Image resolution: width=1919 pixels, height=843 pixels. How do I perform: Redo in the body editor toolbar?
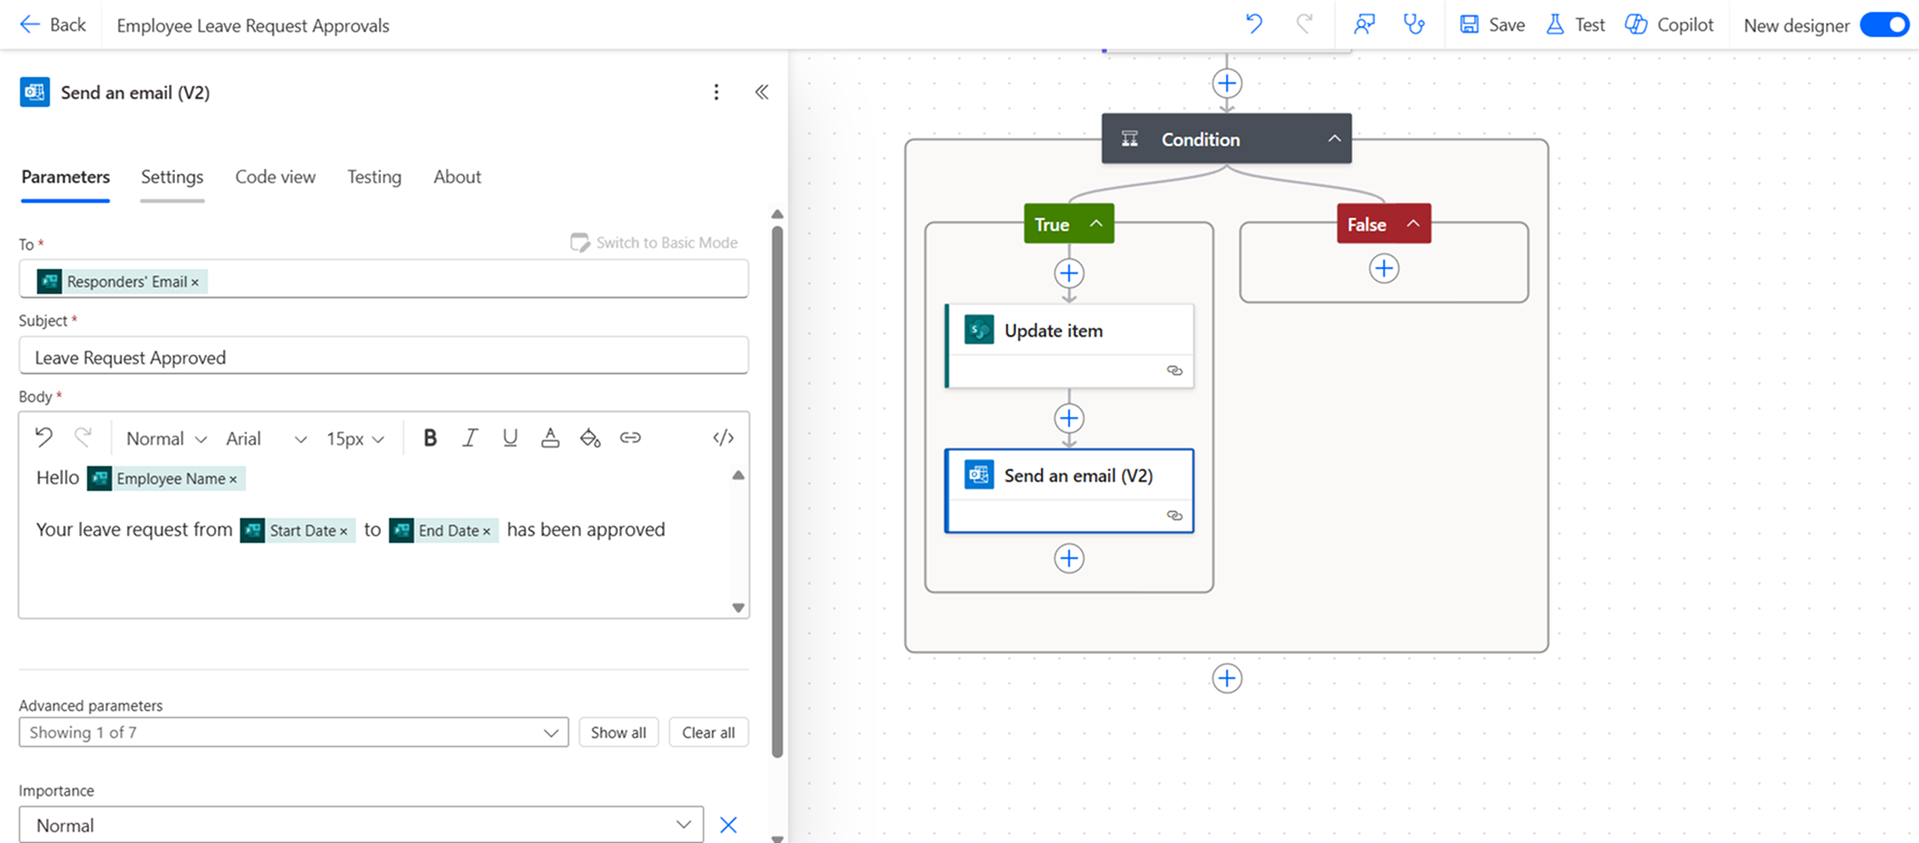(x=83, y=437)
